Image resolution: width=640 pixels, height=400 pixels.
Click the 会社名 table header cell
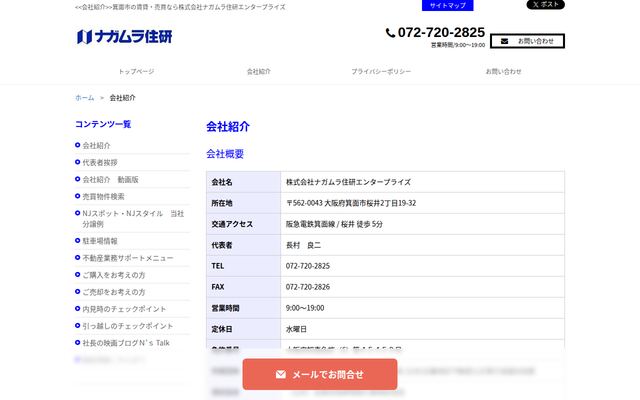pos(244,182)
